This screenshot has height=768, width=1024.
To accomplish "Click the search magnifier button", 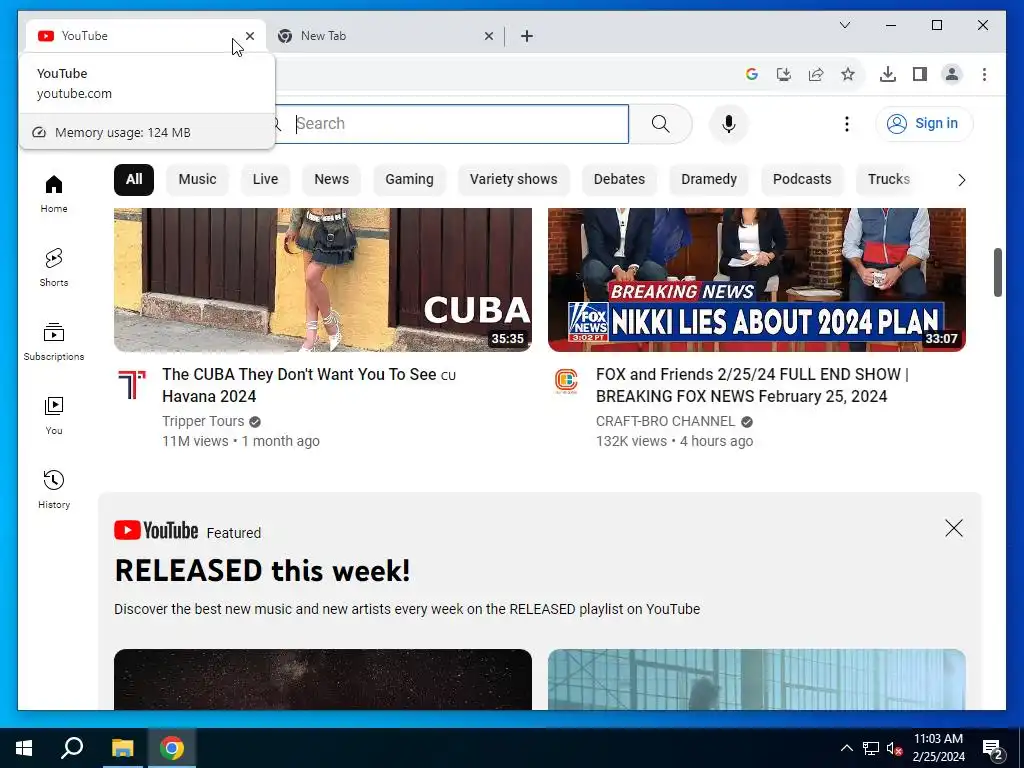I will tap(660, 123).
